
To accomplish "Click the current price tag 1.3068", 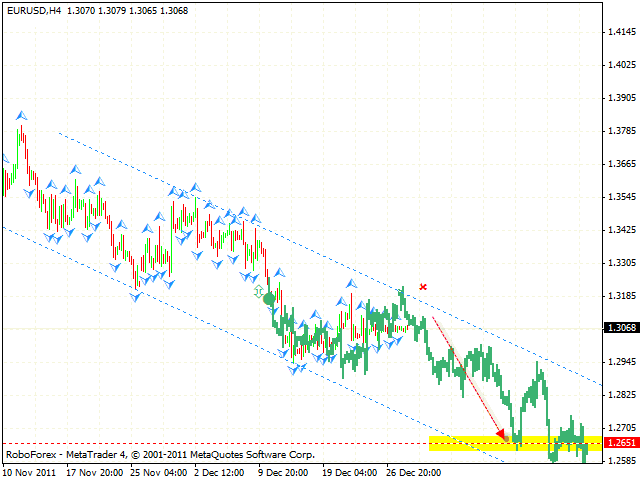I will click(x=619, y=327).
